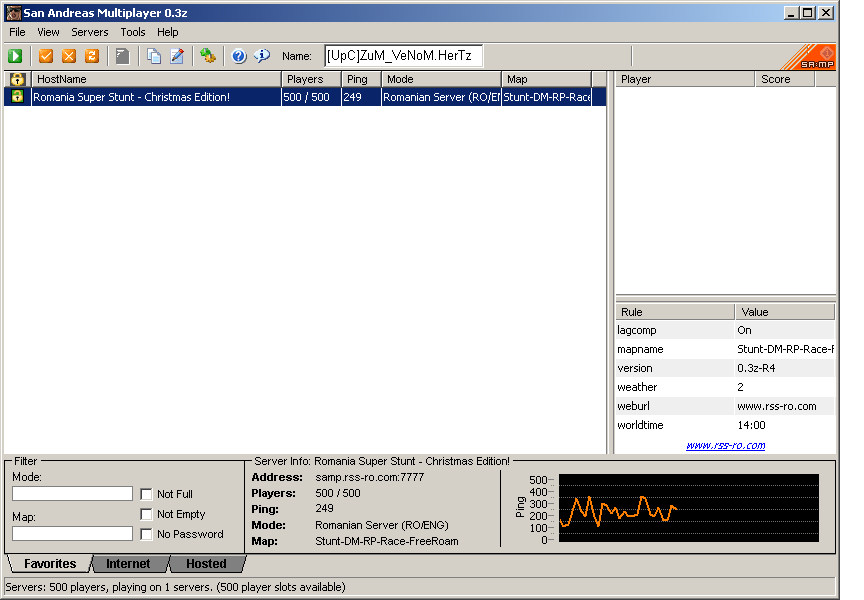Click the Player column header
The image size is (864, 600).
[685, 79]
